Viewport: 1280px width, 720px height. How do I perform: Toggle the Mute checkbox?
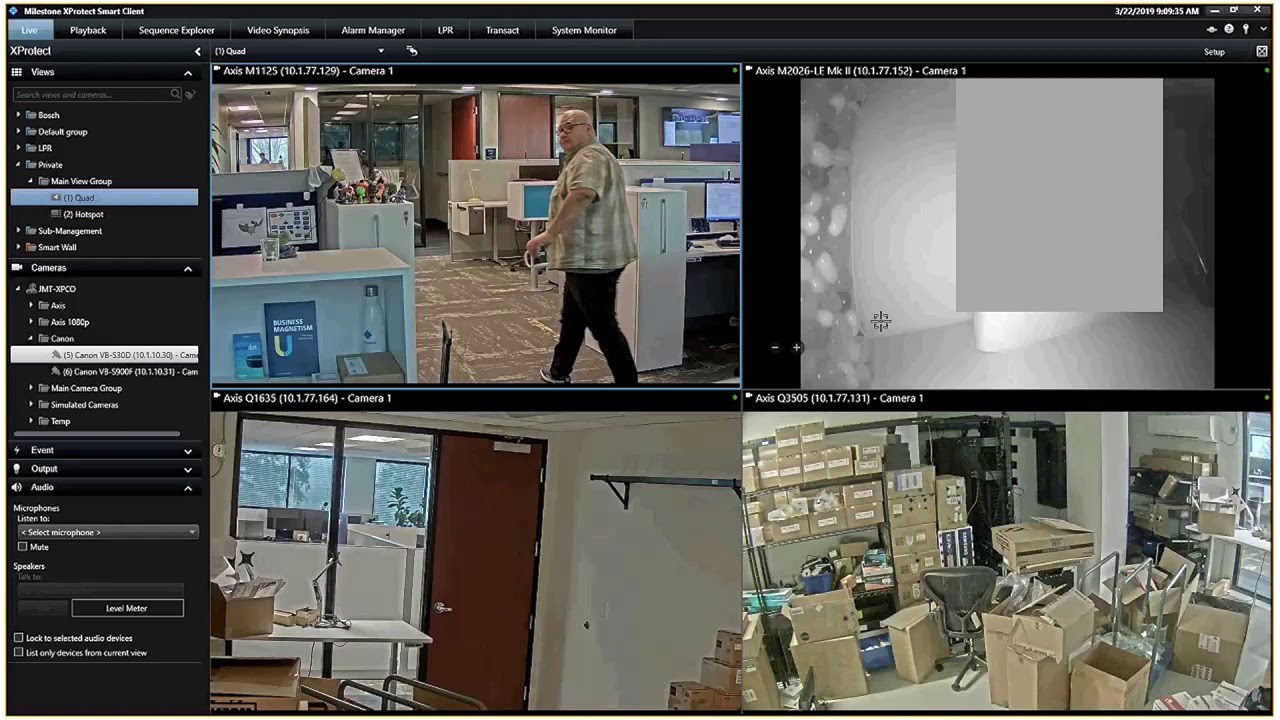22,547
